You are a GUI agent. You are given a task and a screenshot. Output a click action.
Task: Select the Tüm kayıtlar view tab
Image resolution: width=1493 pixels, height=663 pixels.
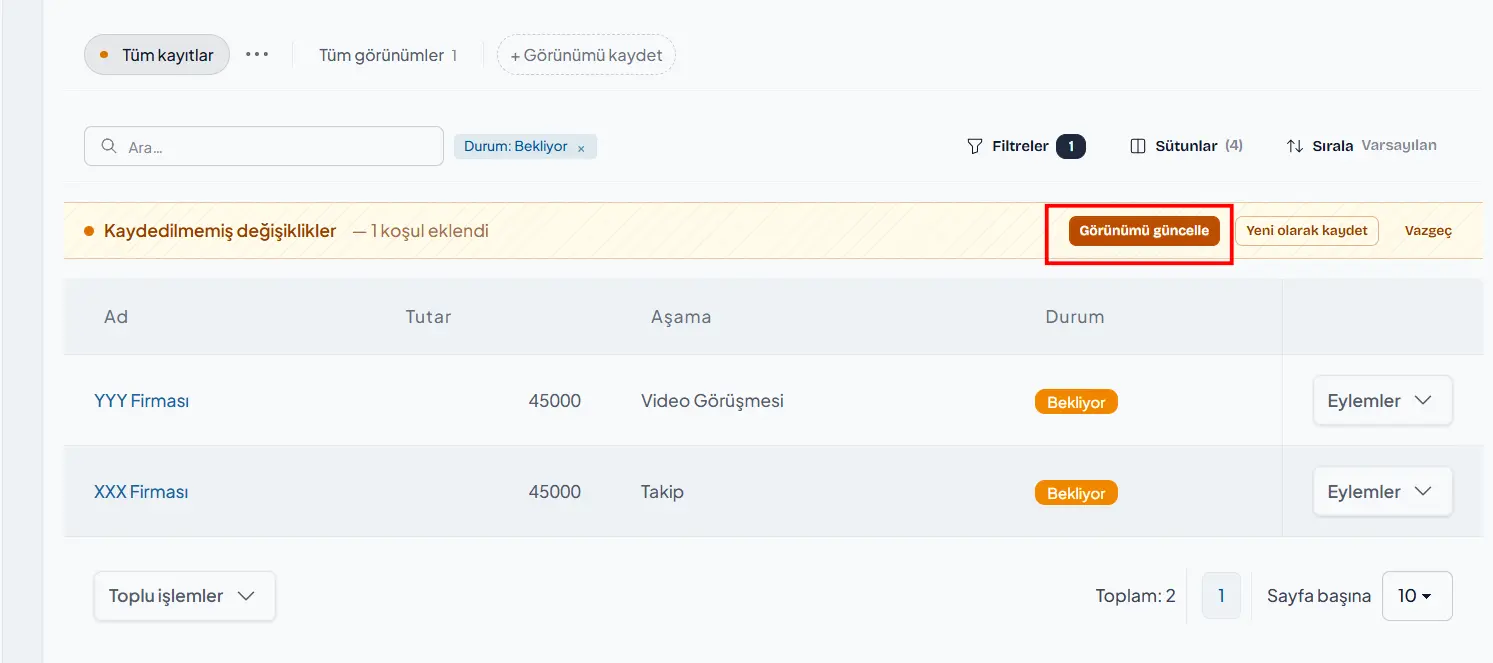point(157,55)
